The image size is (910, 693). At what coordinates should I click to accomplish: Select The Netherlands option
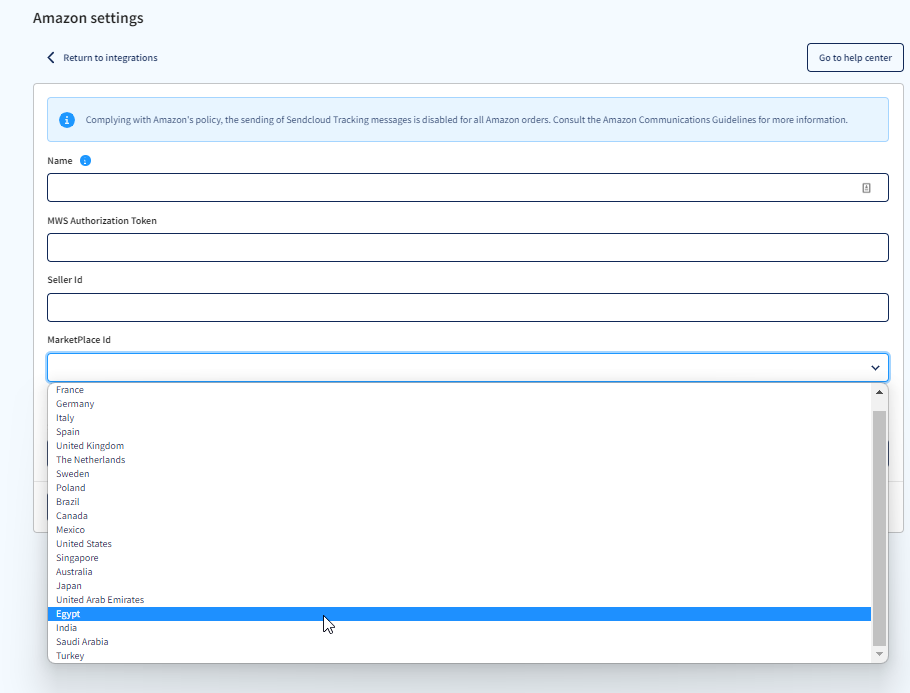460,459
